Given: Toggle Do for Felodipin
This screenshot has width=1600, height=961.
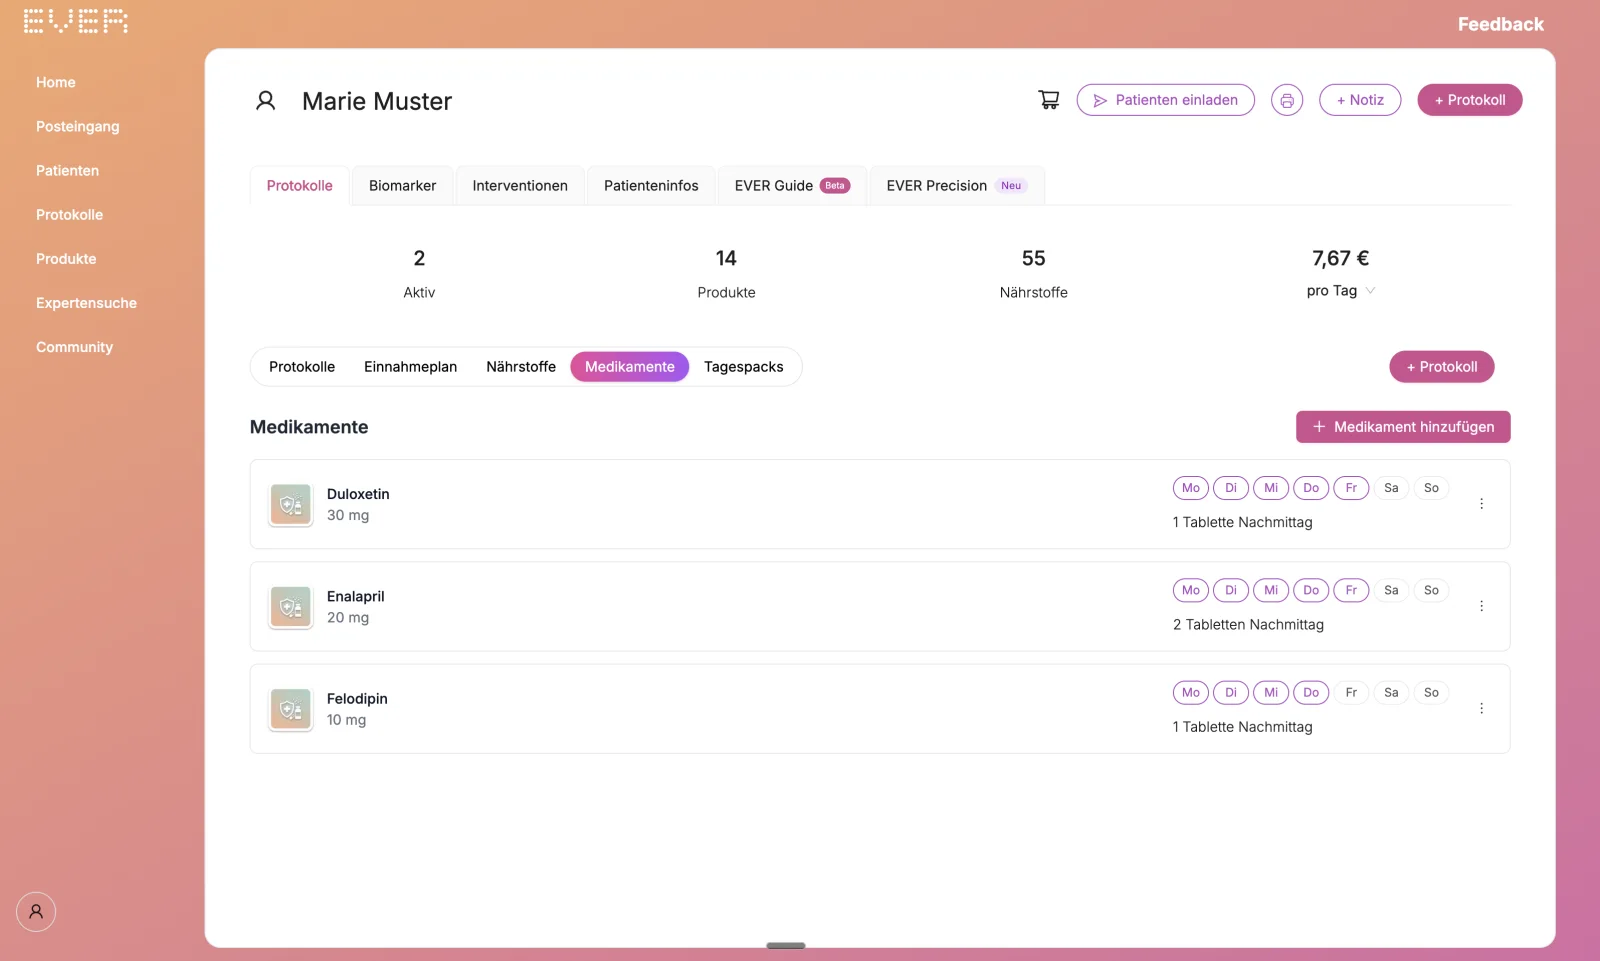Looking at the screenshot, I should tap(1311, 692).
